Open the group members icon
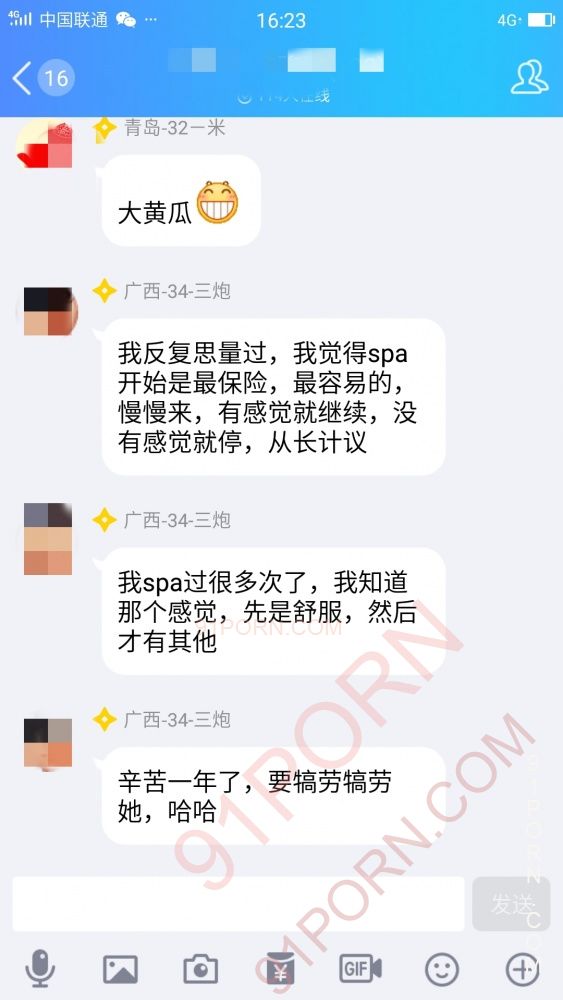 coord(529,77)
